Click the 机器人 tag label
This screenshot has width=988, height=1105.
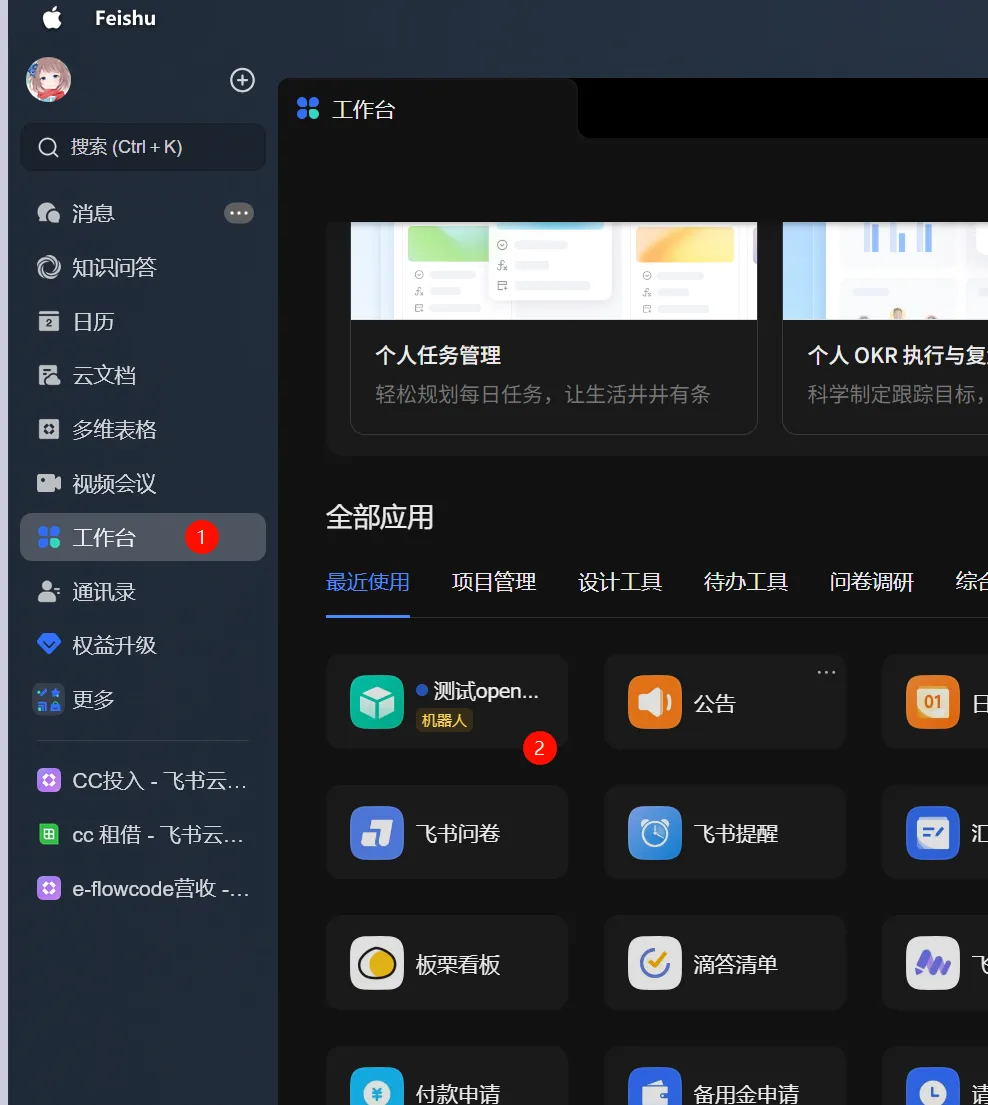(444, 720)
